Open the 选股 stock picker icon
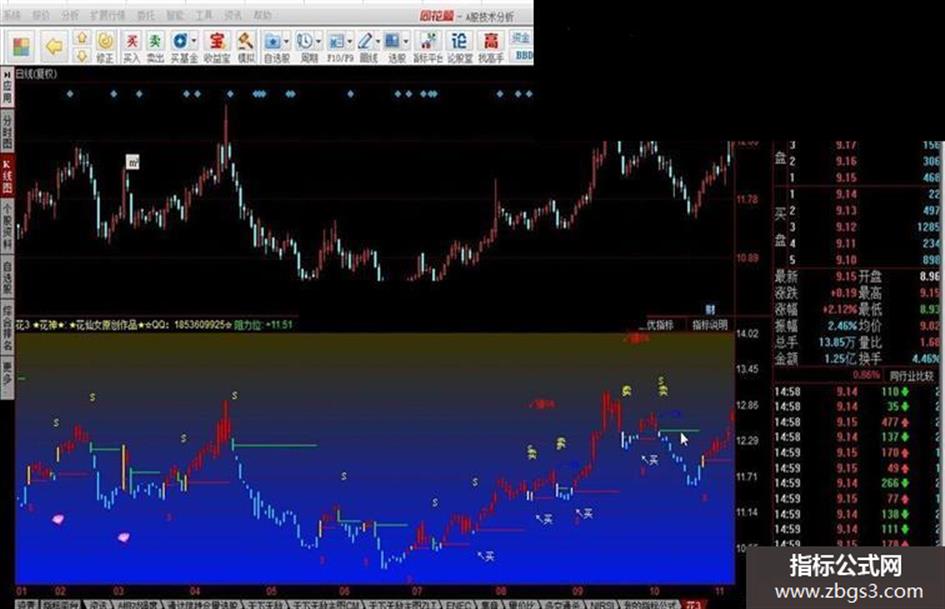This screenshot has width=945, height=609. 394,48
